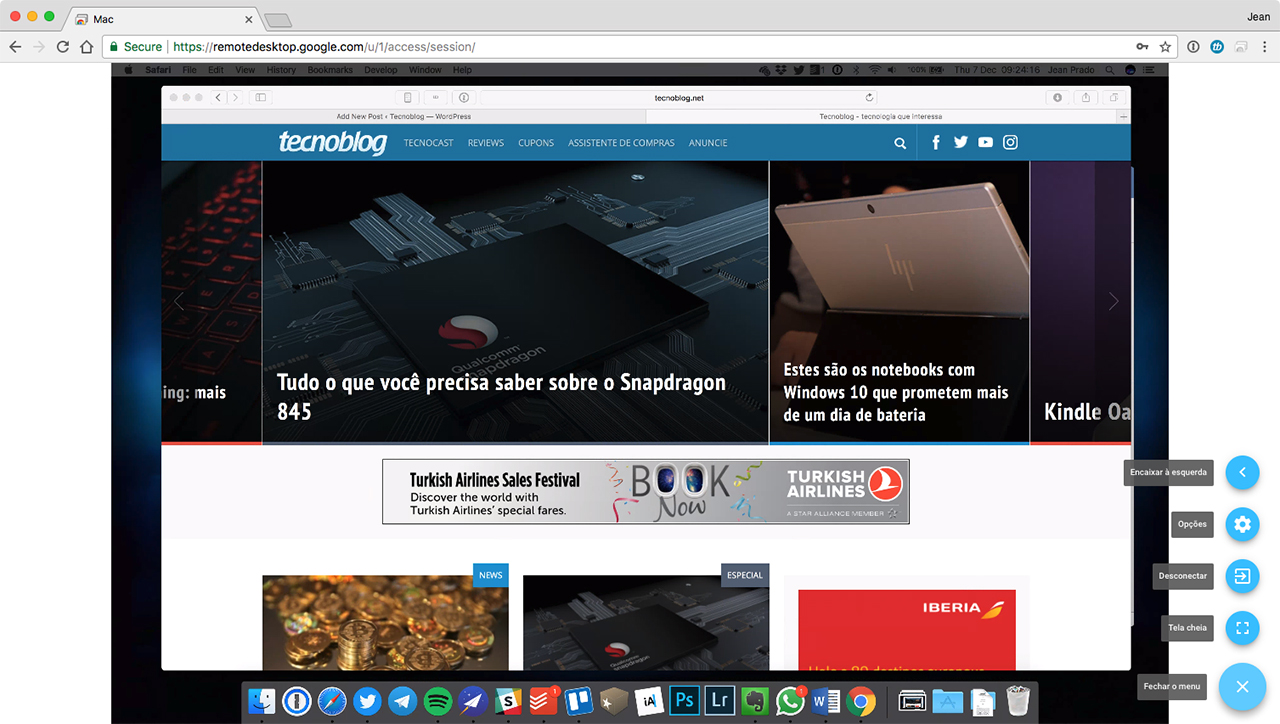
Task: Open tecnoblog's Facebook icon
Action: (936, 142)
